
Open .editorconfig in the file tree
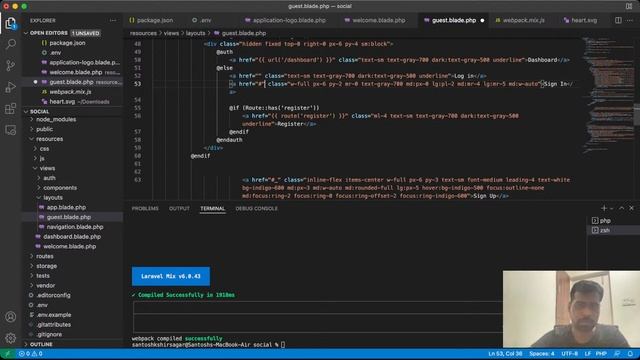click(53, 296)
